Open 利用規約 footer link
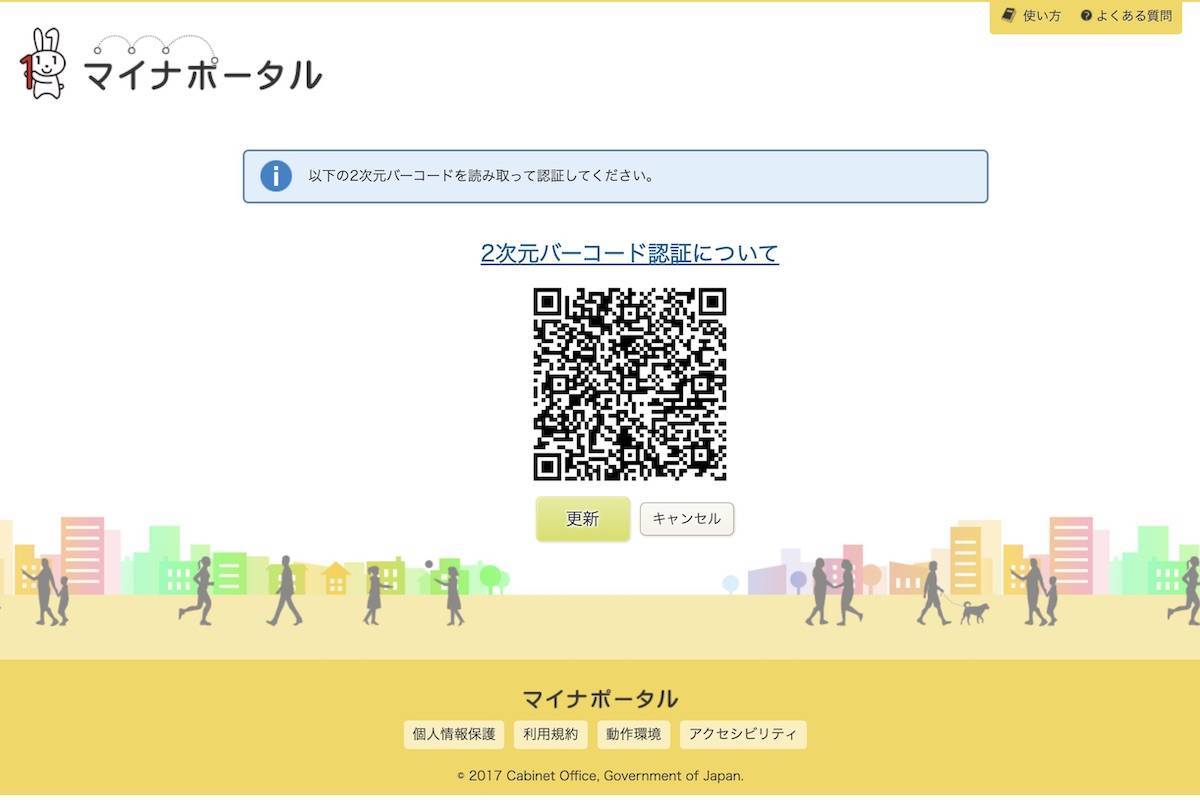Screen dimensions: 1200x808 551,734
